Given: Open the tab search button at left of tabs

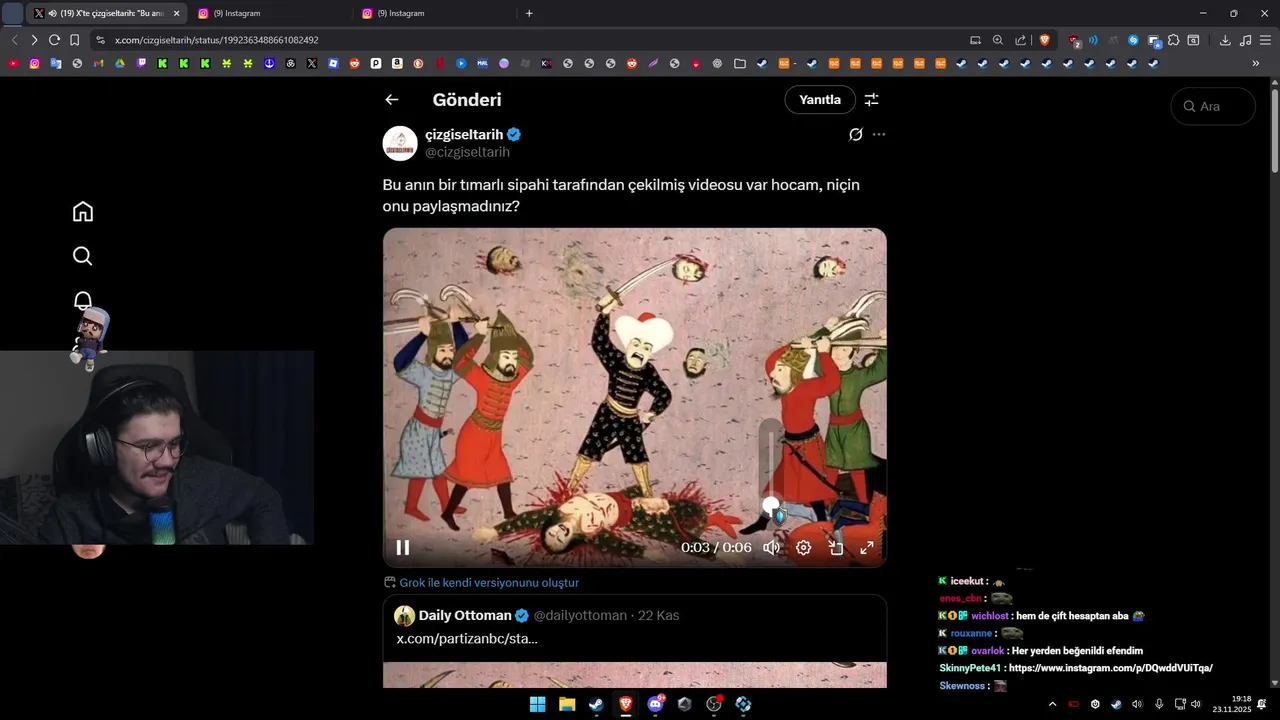Looking at the screenshot, I should point(12,13).
